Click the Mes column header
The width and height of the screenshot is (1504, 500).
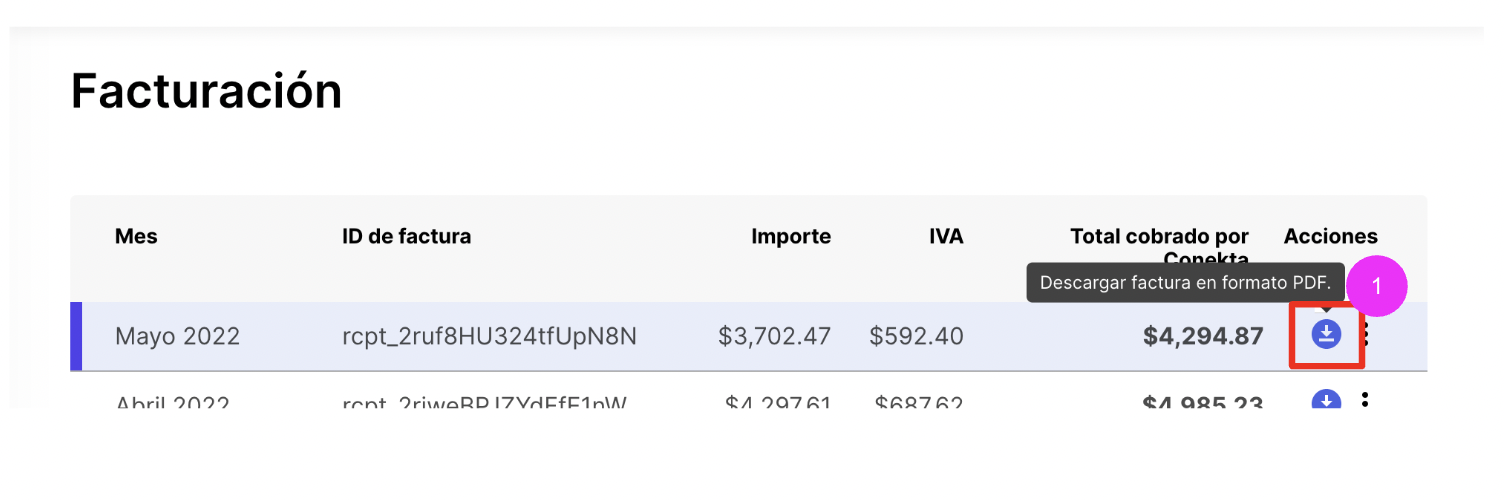pos(136,237)
